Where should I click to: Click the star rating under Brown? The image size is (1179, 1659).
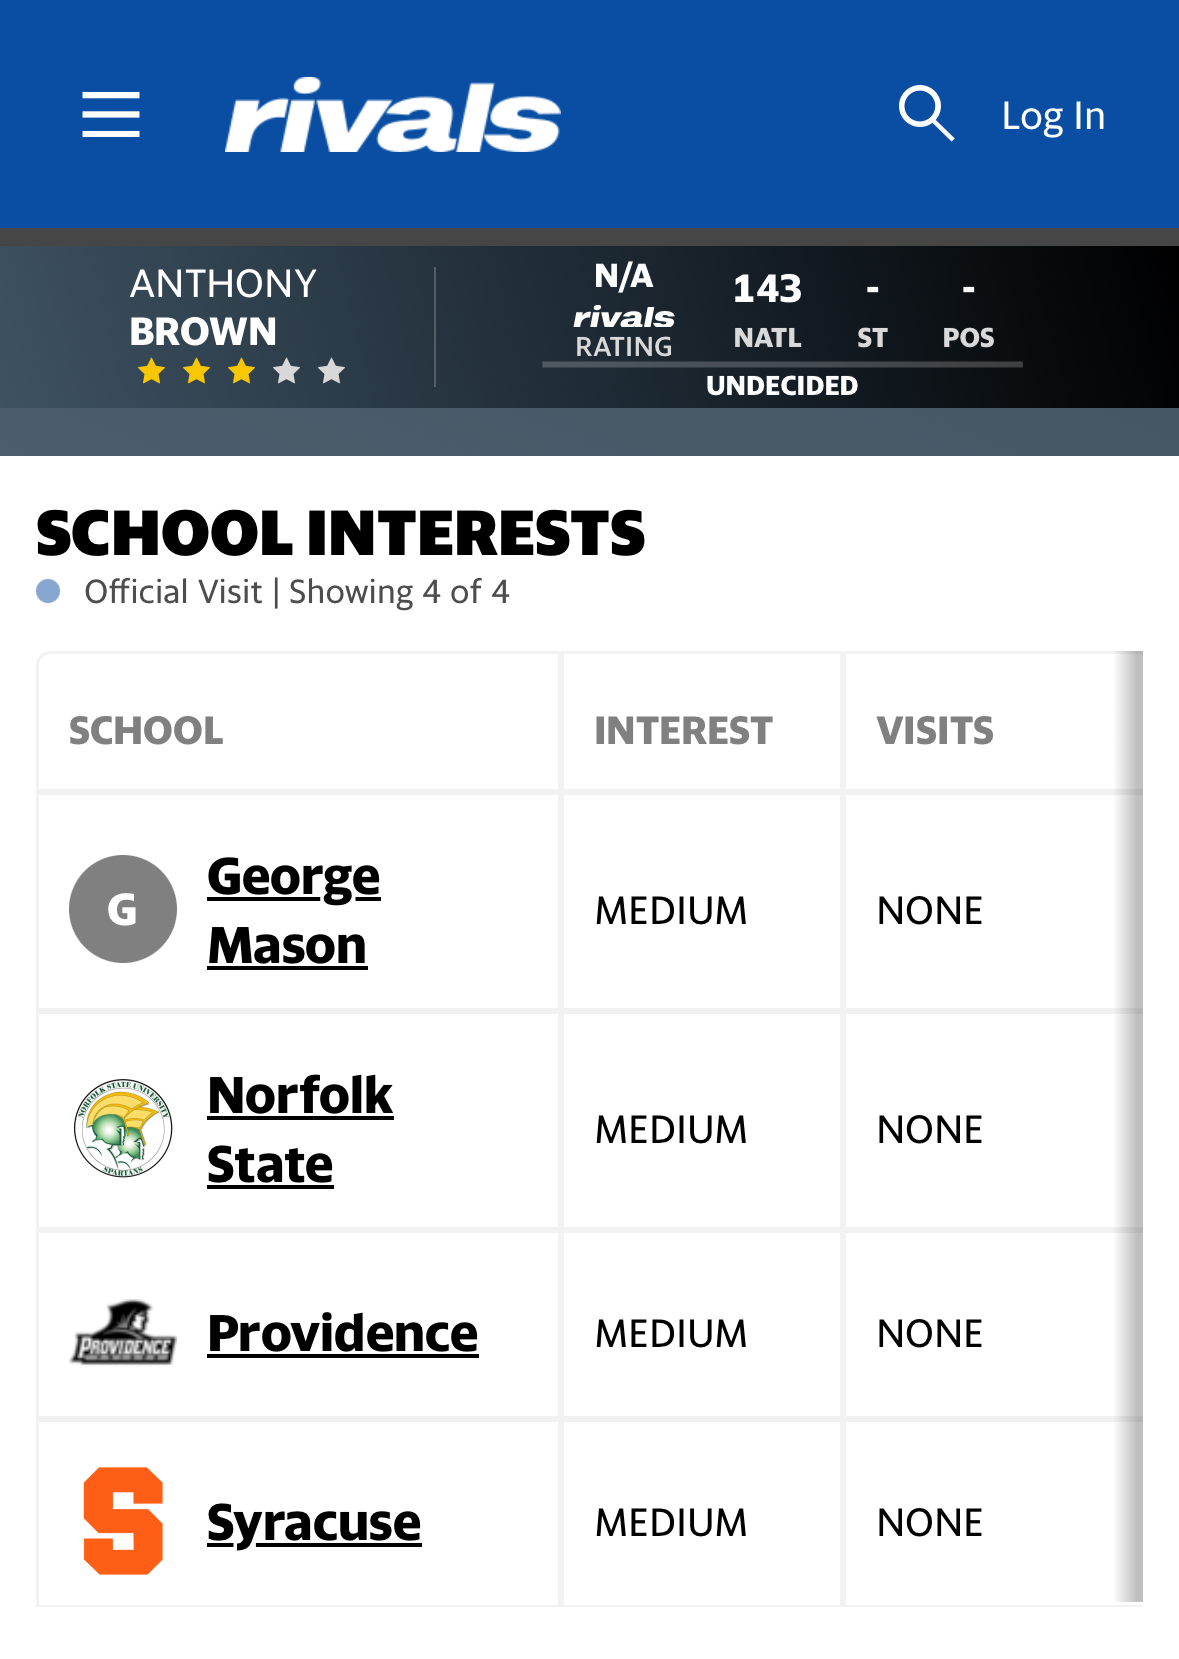click(x=241, y=372)
